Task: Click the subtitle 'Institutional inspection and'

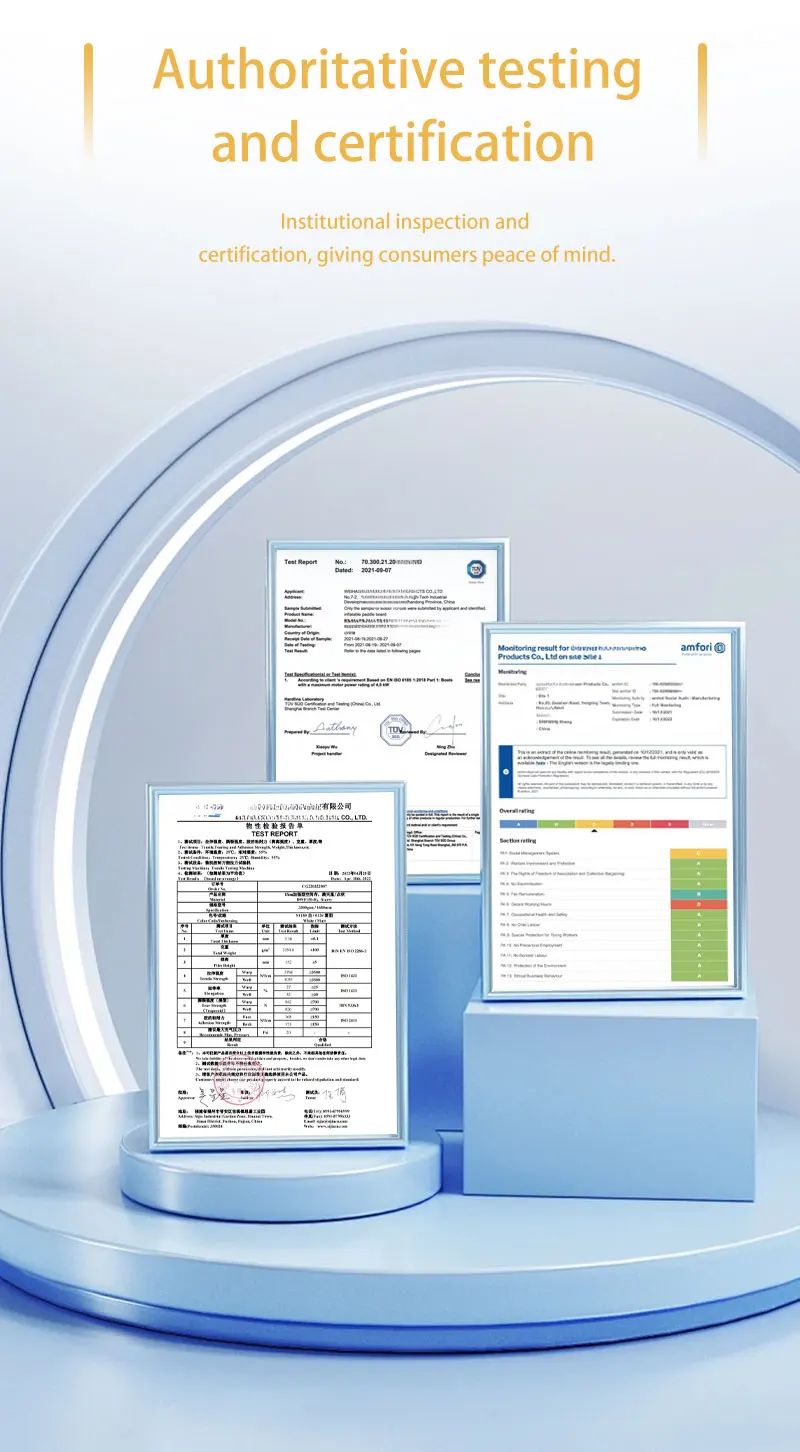Action: pos(405,221)
